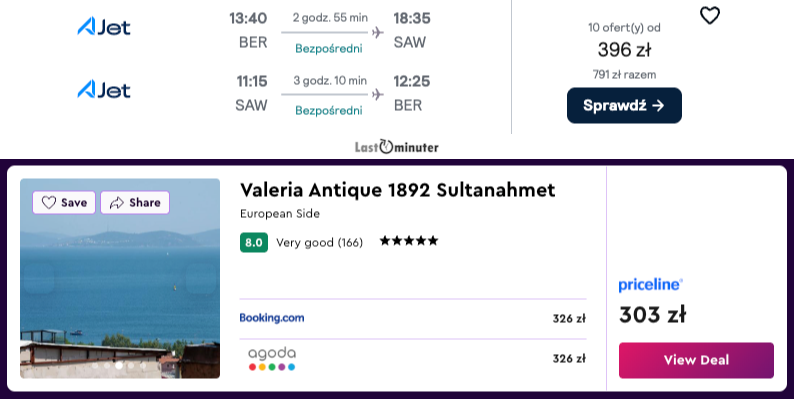
Task: Share the Valeria Antique hotel listing
Action: pos(135,203)
